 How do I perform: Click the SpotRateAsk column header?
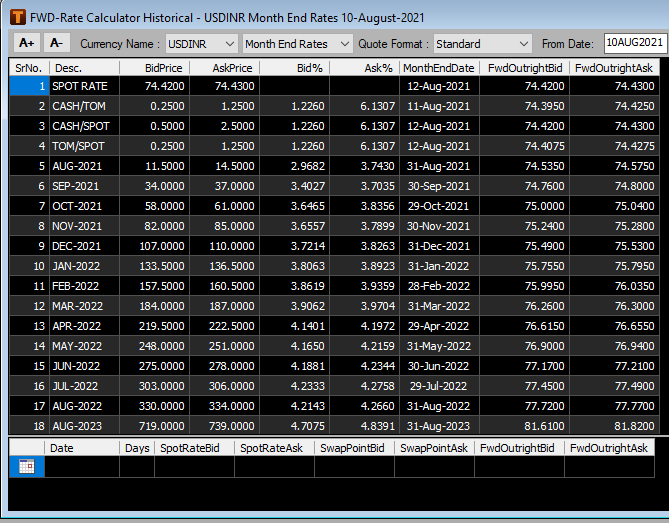274,448
